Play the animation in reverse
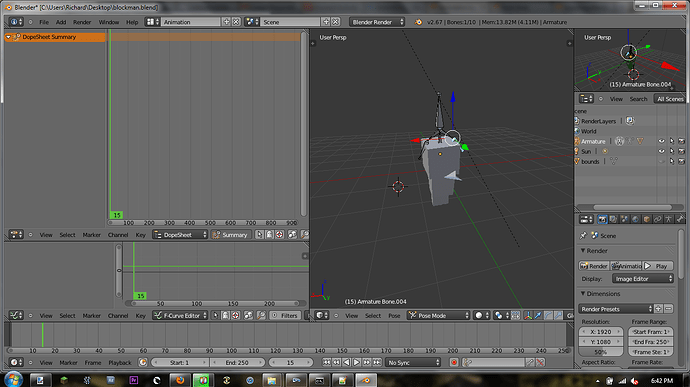The image size is (690, 387). coord(346,362)
